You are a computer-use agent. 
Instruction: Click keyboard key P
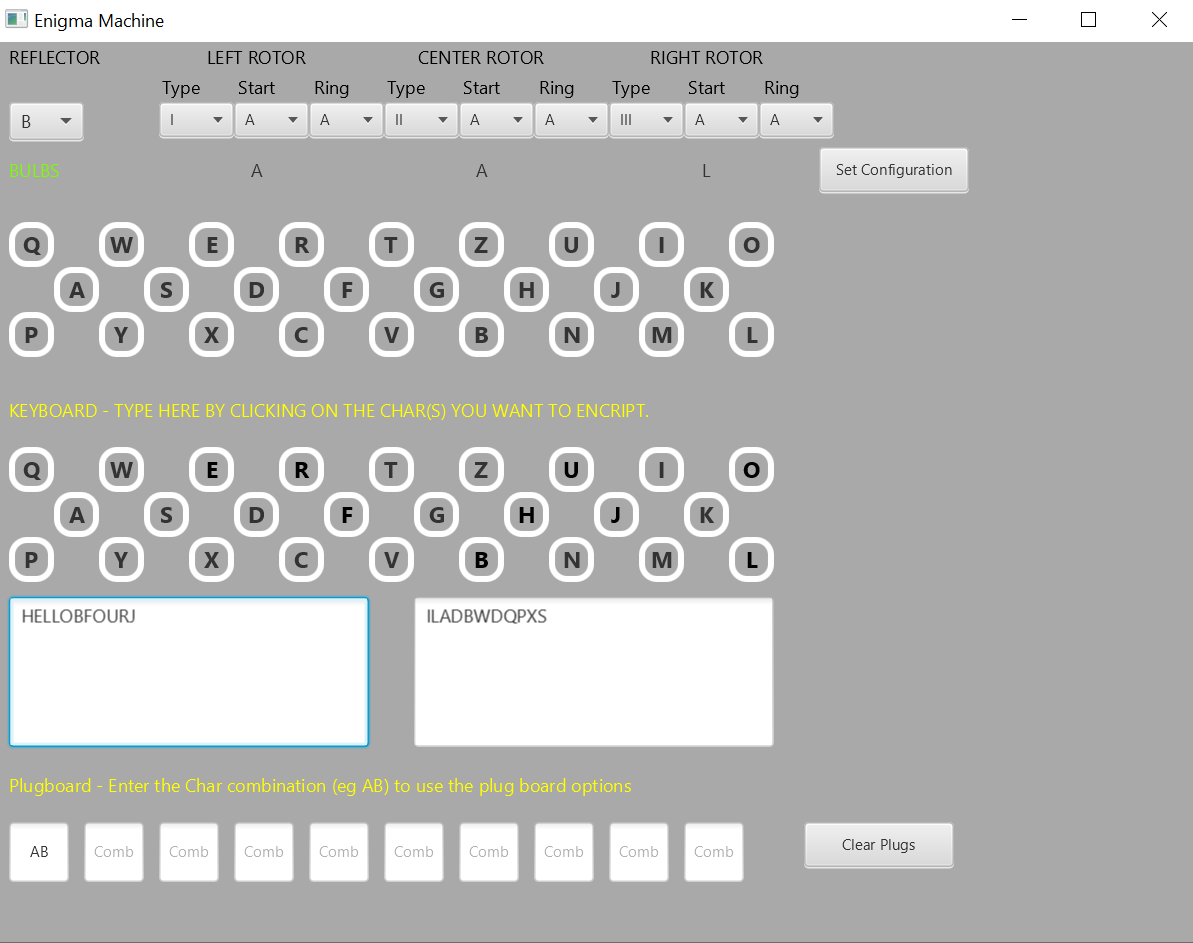point(31,559)
